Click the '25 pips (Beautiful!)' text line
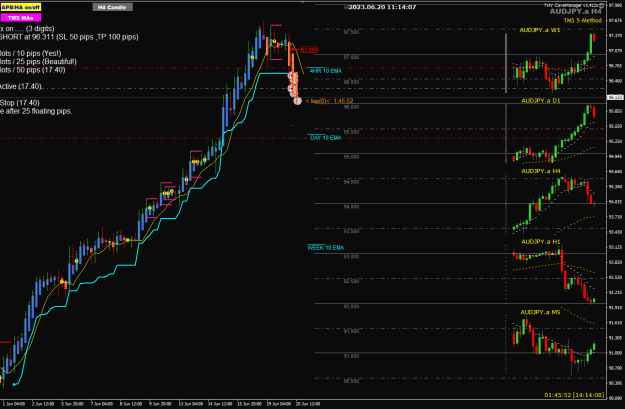The image size is (625, 409). [38, 62]
